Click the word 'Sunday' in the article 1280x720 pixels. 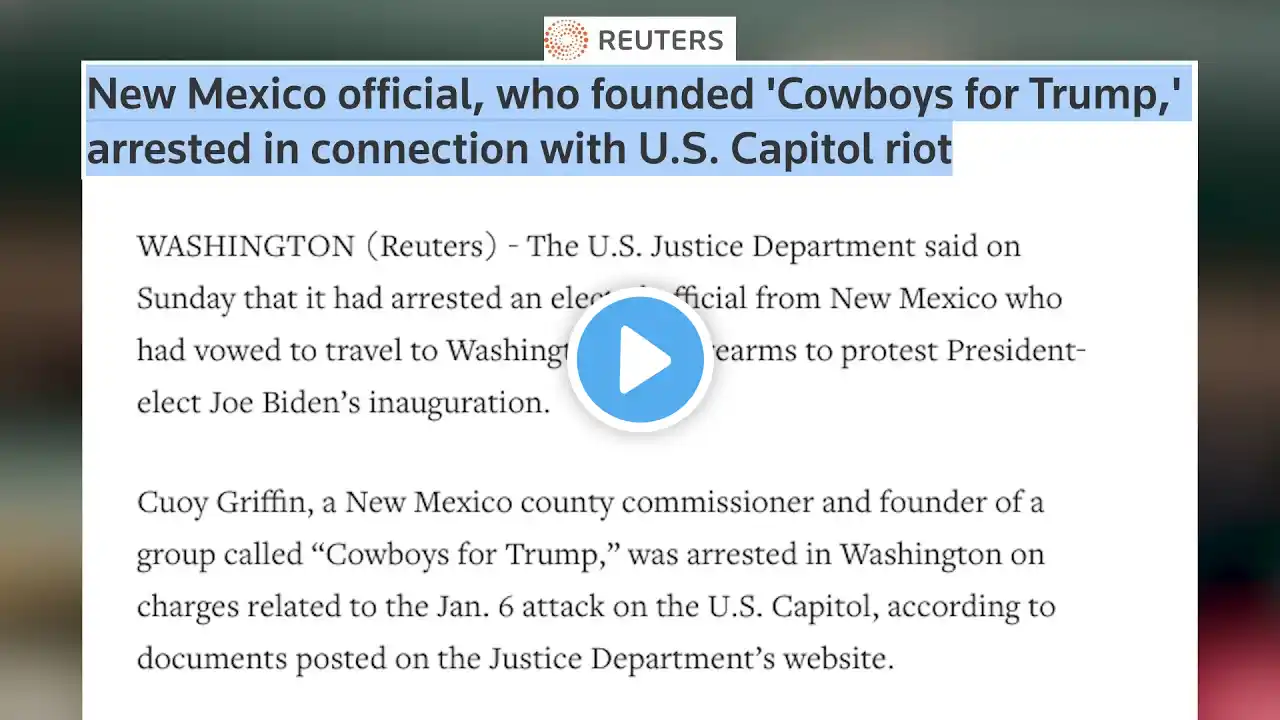tap(186, 298)
